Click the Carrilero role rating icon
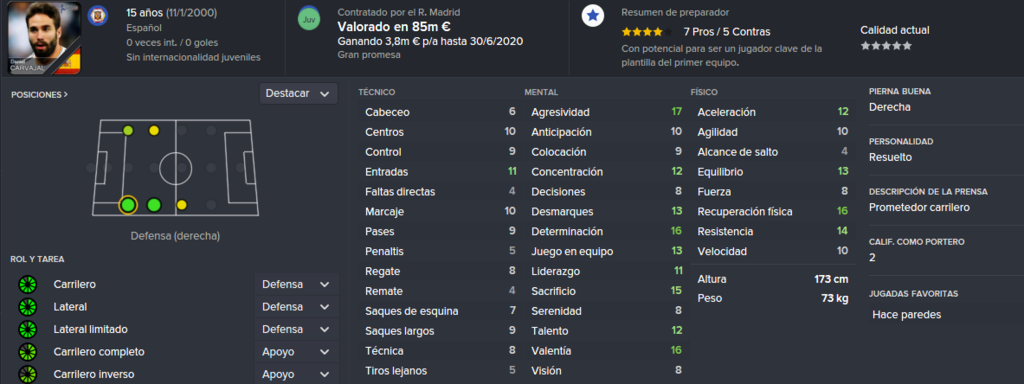Viewport: 1024px width, 384px height. [27, 285]
